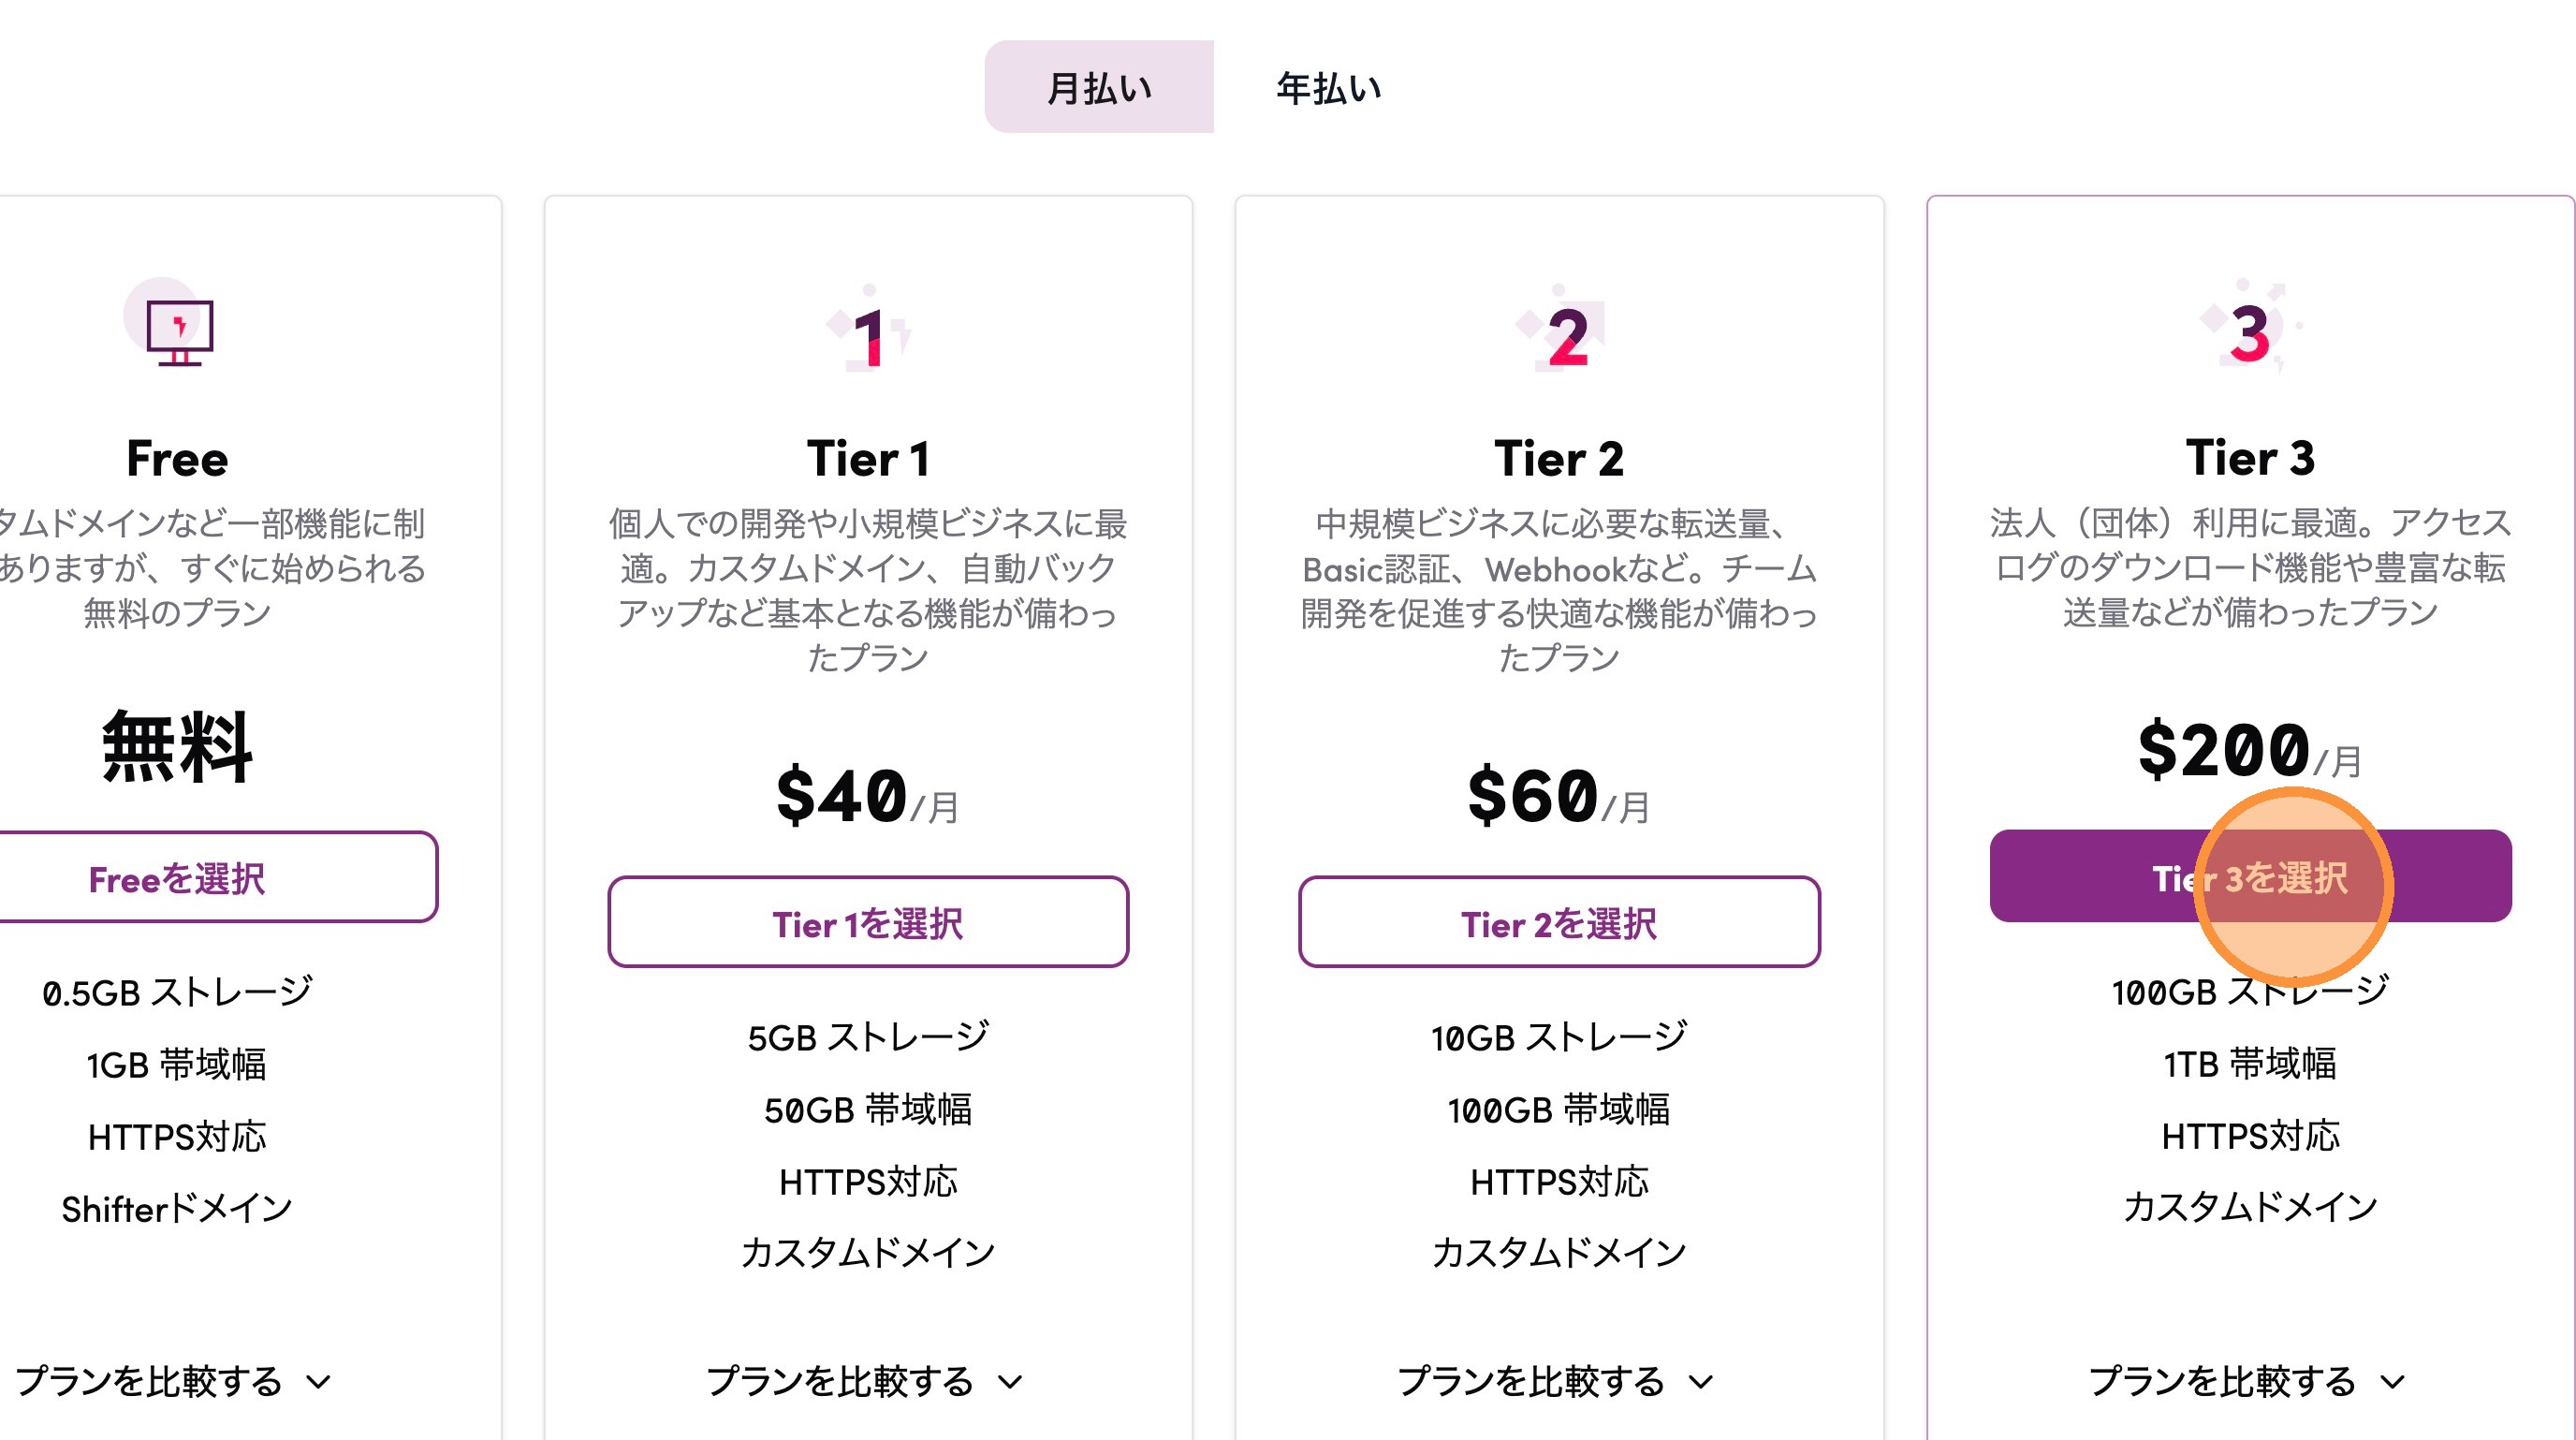Expand プランを比較する under Tier 2
Screen dimensions: 2576x1440
click(1556, 1381)
